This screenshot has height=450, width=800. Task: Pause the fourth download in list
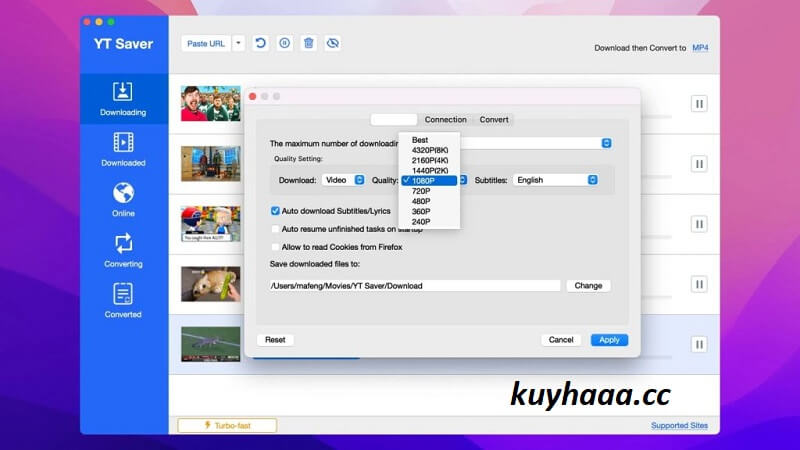(x=699, y=284)
